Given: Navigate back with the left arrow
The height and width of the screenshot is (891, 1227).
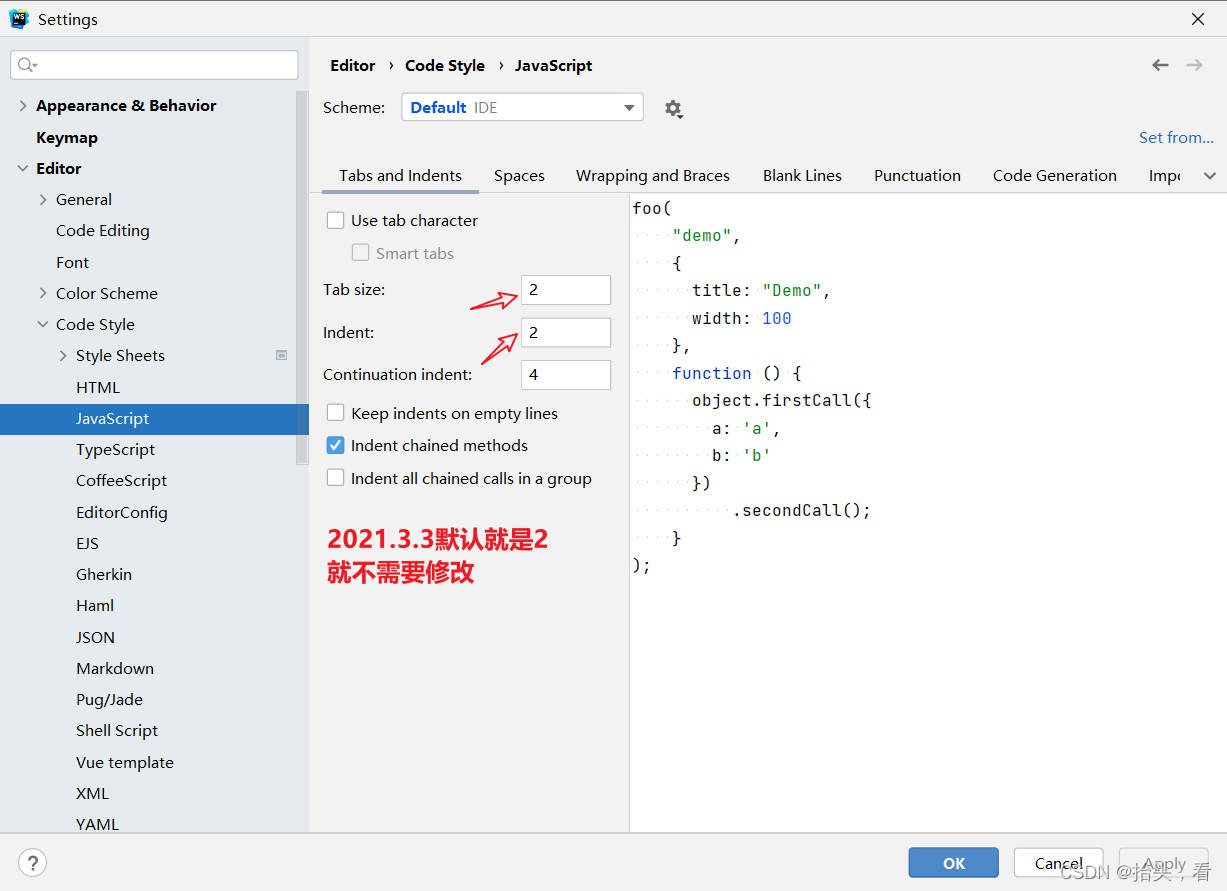Looking at the screenshot, I should (1160, 65).
